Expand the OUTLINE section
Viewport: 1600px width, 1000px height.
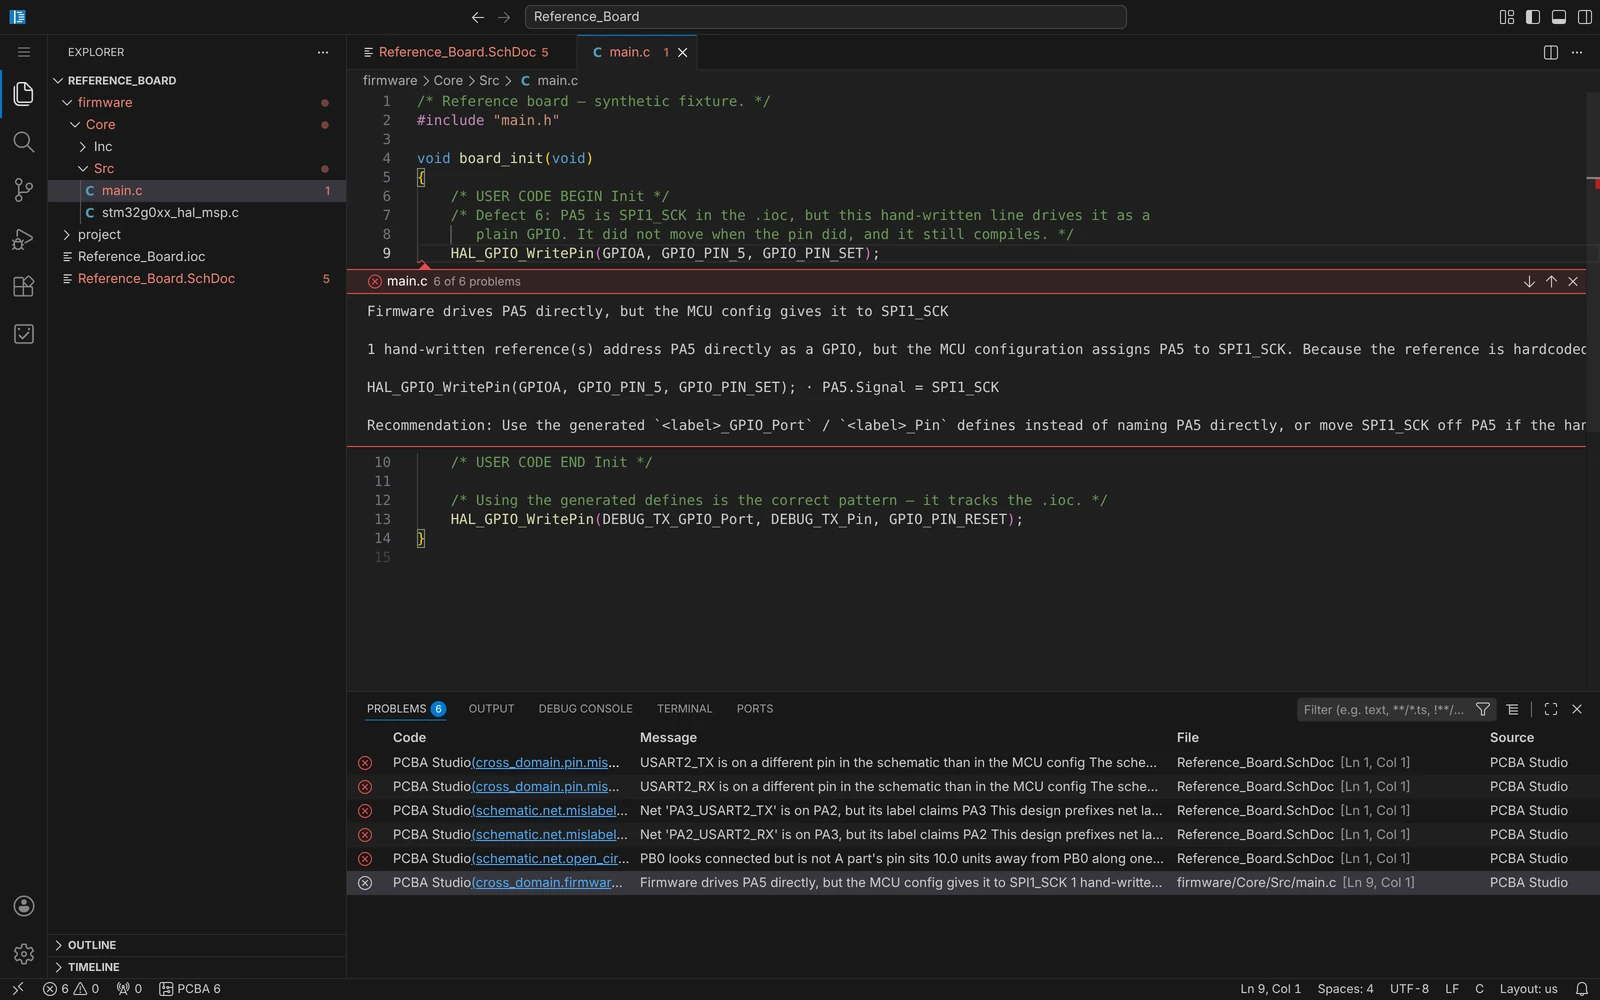tap(92, 945)
